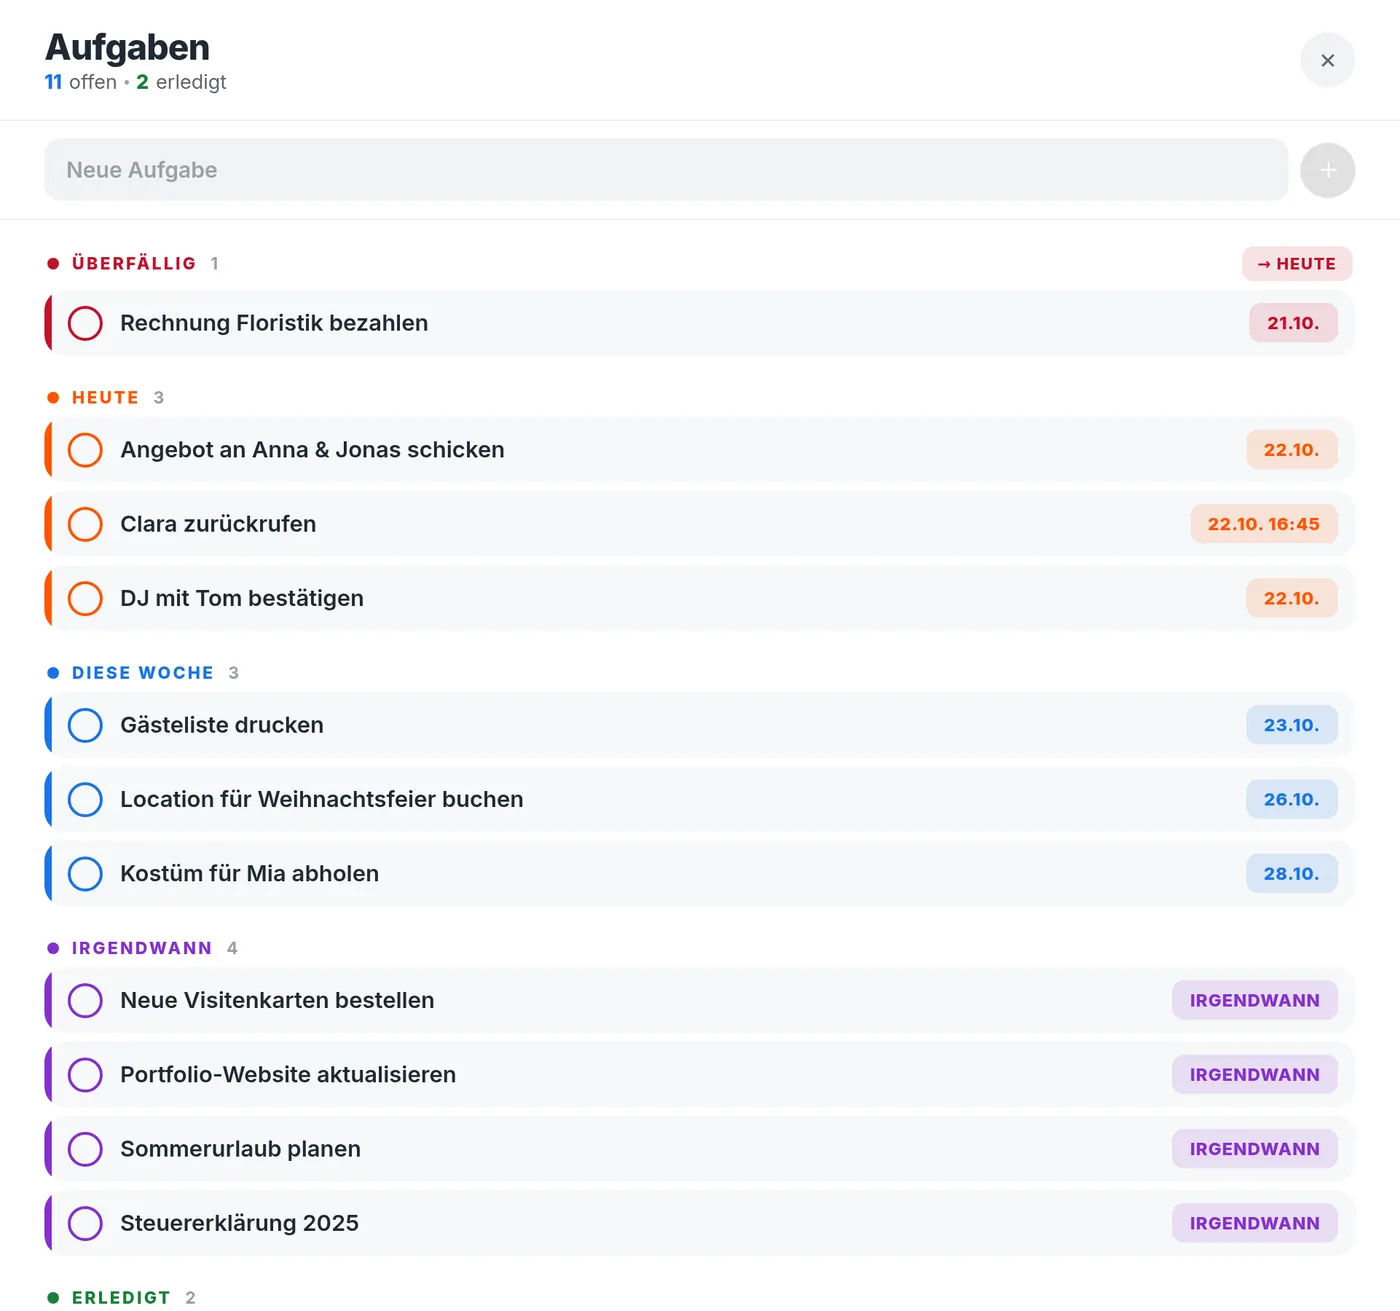Open the 26.10. date chip
The width and height of the screenshot is (1400, 1311).
(x=1292, y=799)
